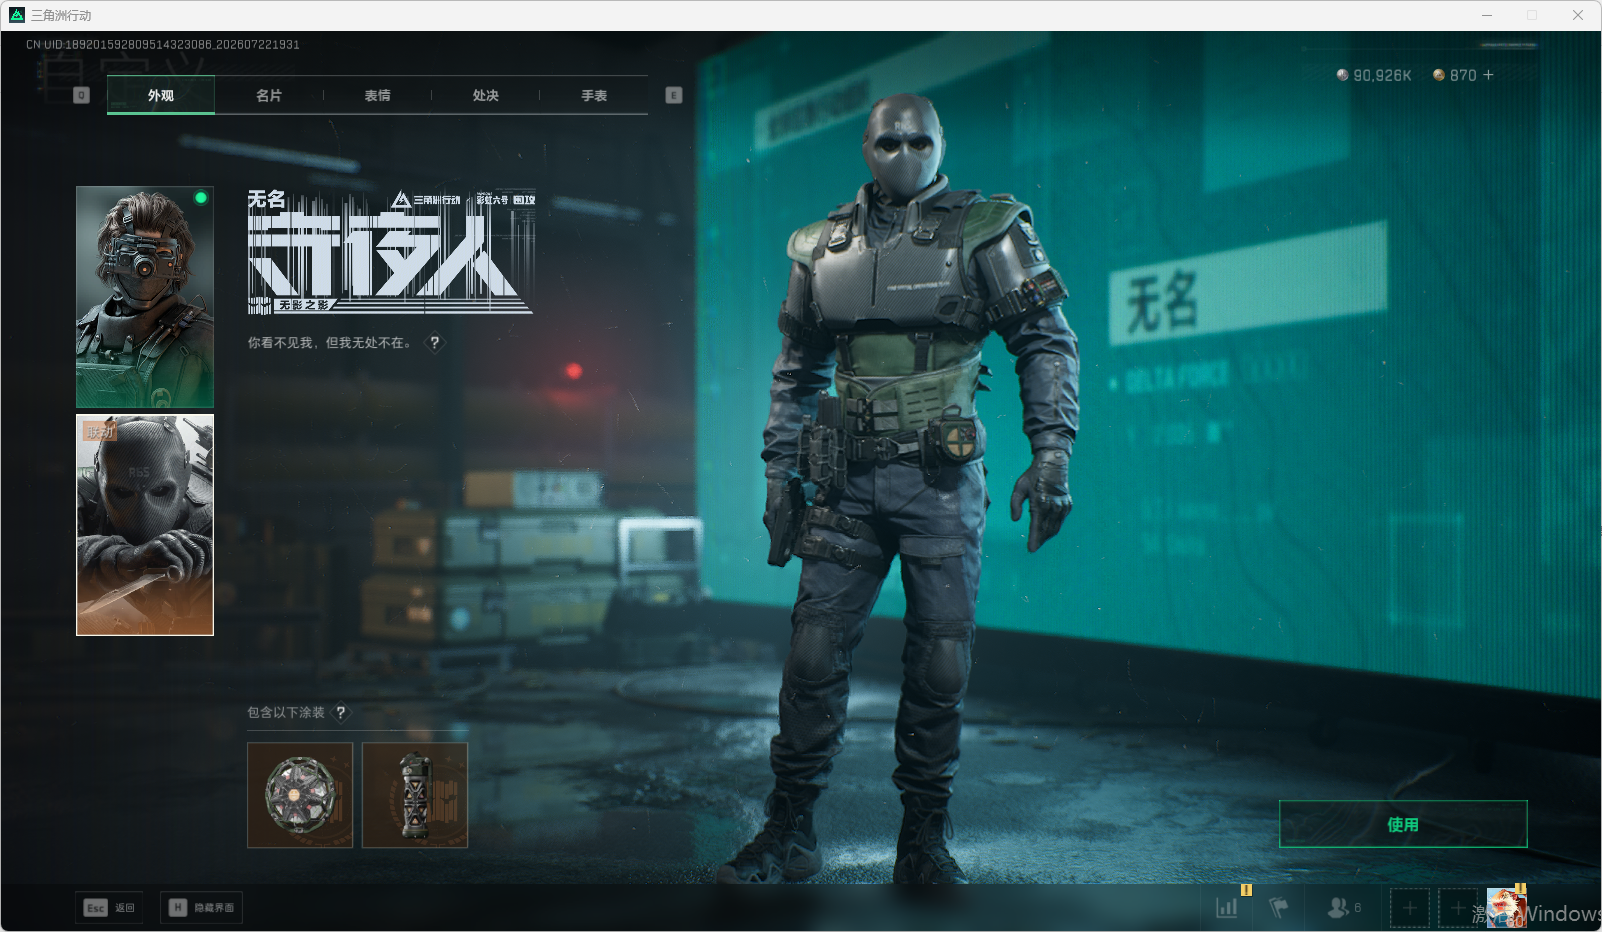This screenshot has height=932, width=1602.
Task: Open the friends list icon showing 6
Action: pos(1344,908)
